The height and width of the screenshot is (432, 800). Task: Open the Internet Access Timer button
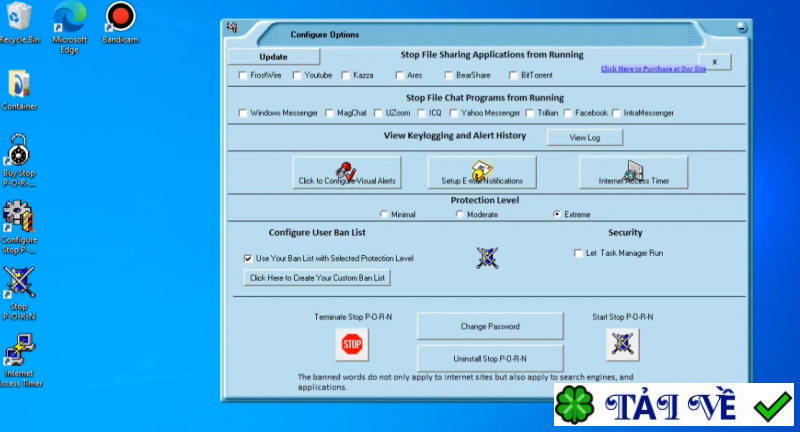633,172
